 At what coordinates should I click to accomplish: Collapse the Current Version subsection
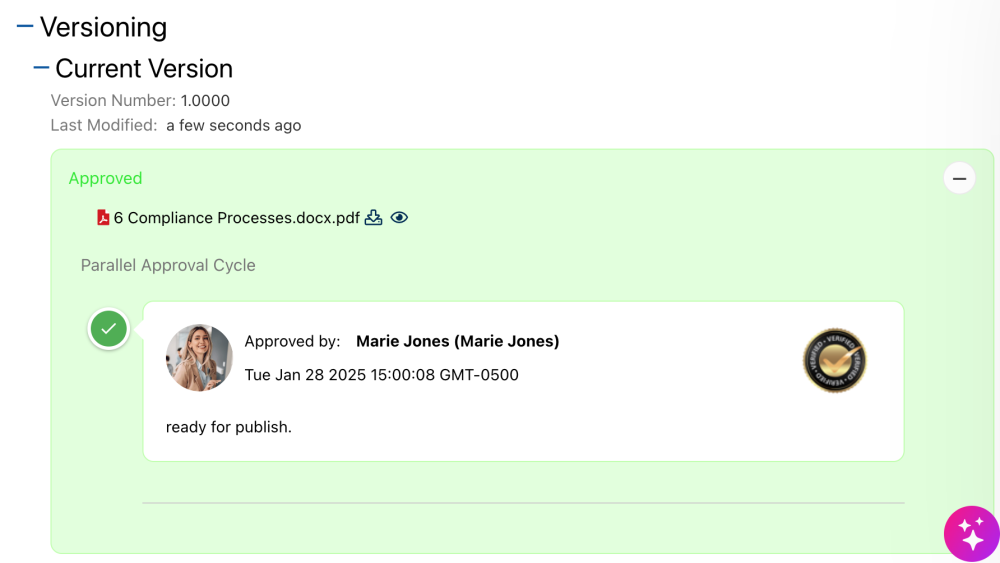point(41,68)
